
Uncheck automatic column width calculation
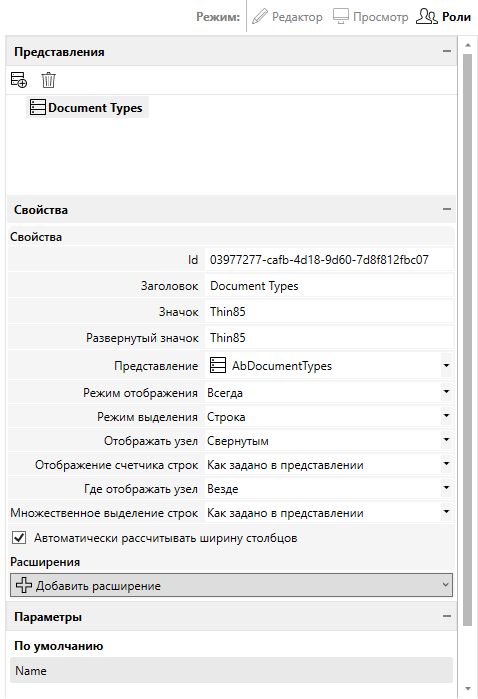point(19,538)
